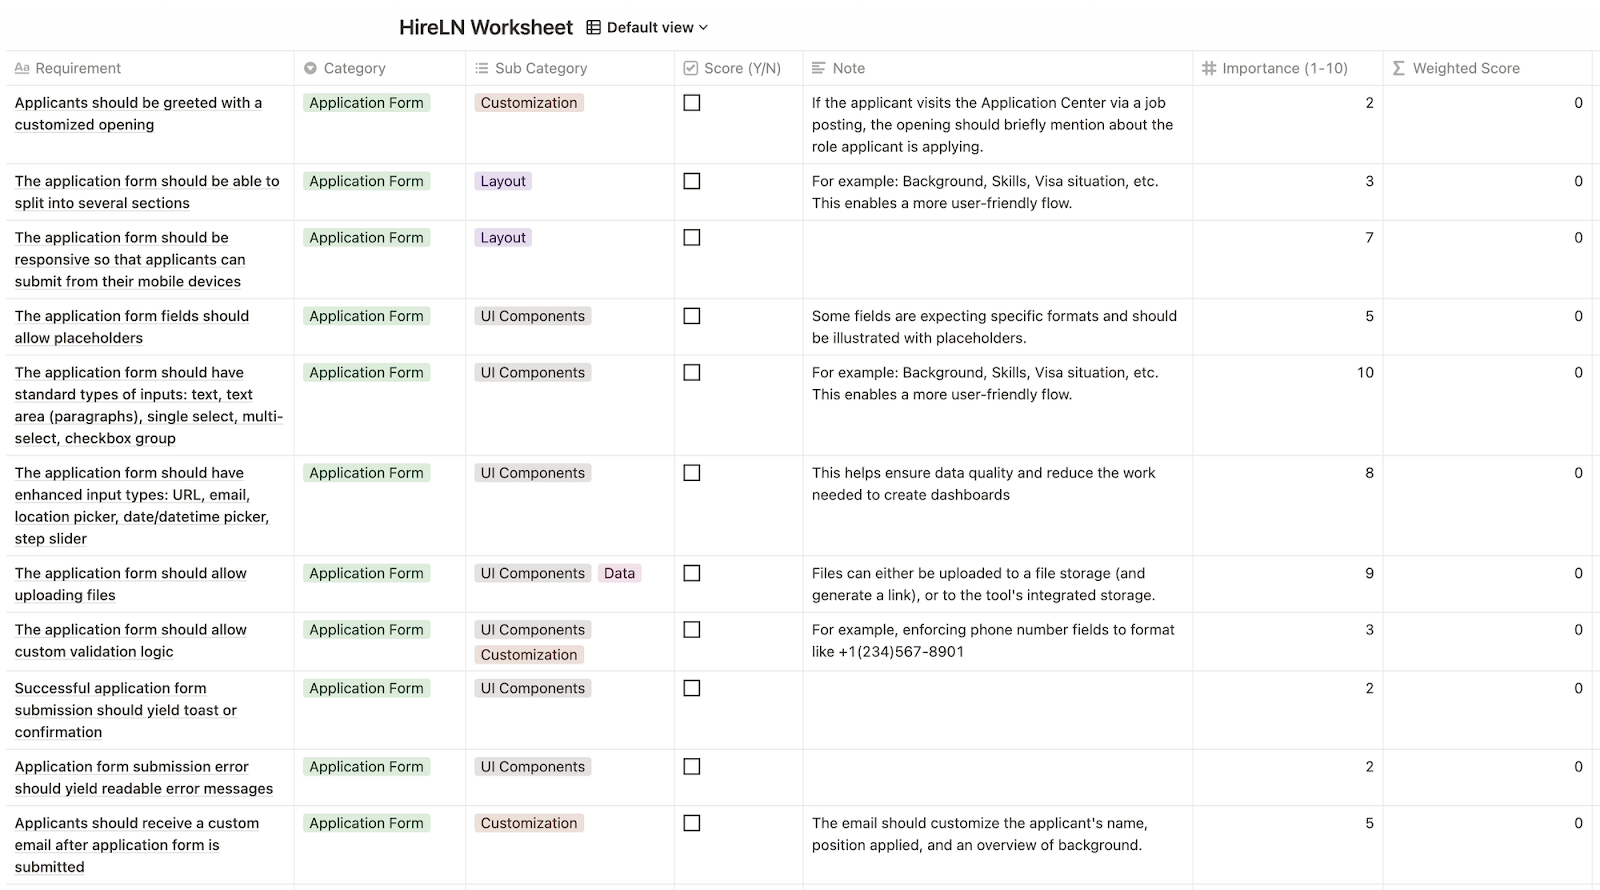Click the Requirement column title icon
The width and height of the screenshot is (1600, 890).
(x=22, y=68)
